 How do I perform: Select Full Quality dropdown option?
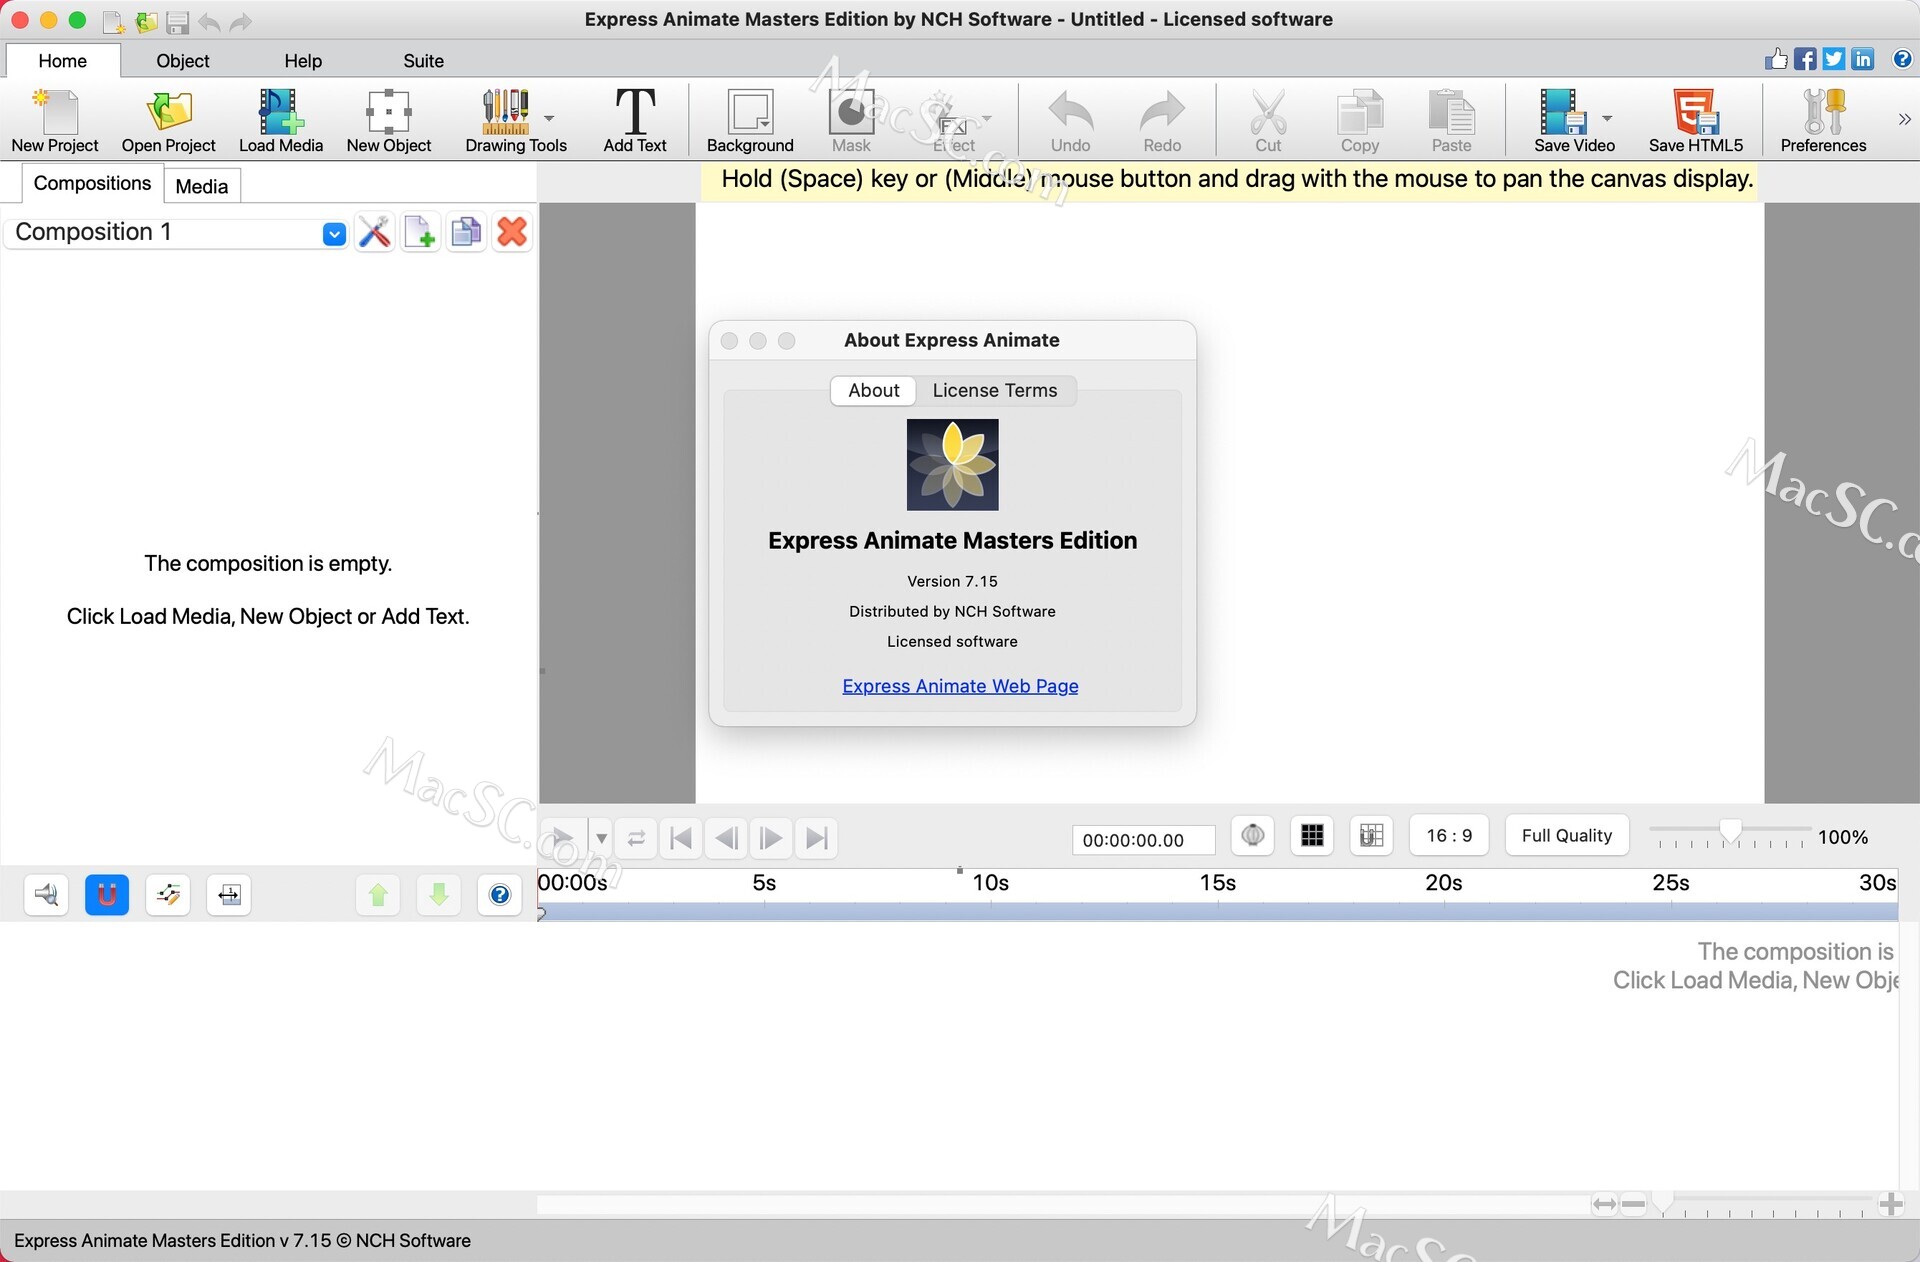[x=1566, y=837]
